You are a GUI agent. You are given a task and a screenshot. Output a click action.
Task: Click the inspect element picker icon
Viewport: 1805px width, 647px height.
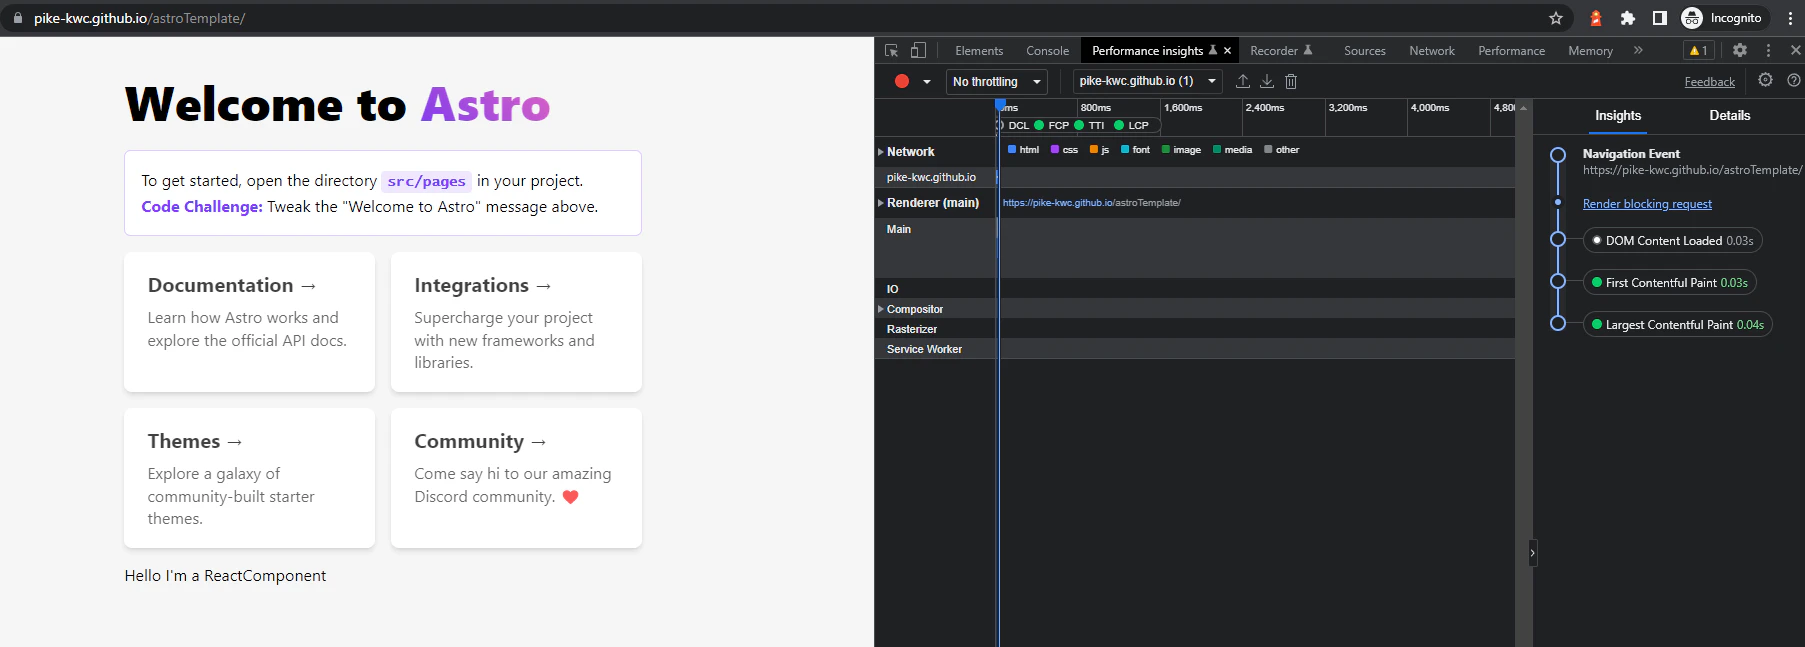pos(891,50)
